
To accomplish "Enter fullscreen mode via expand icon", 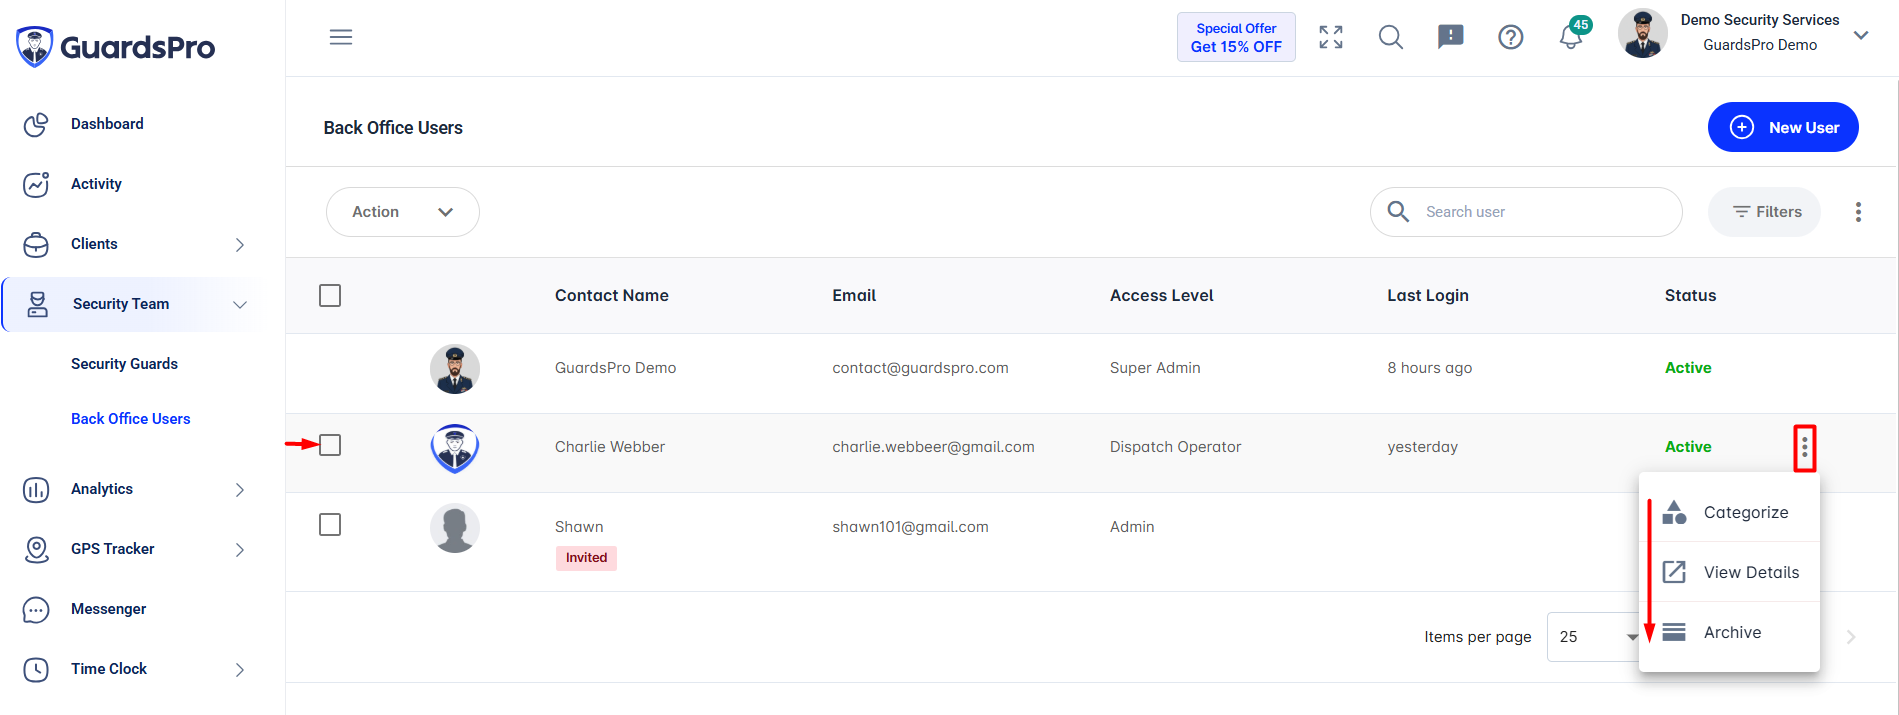I will [x=1331, y=37].
